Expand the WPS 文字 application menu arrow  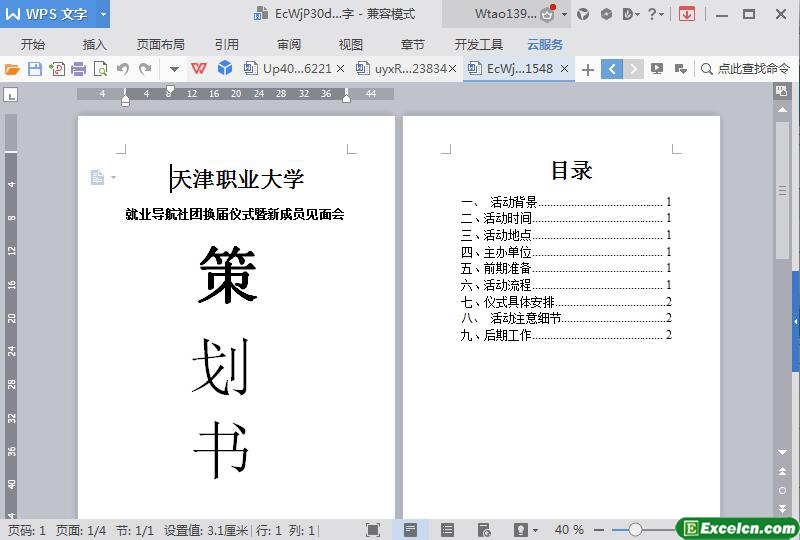[103, 15]
